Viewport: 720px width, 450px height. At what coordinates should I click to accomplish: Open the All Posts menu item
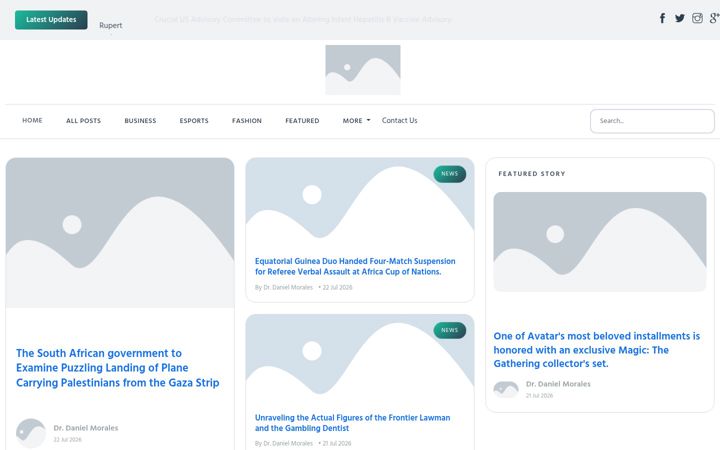tap(84, 121)
